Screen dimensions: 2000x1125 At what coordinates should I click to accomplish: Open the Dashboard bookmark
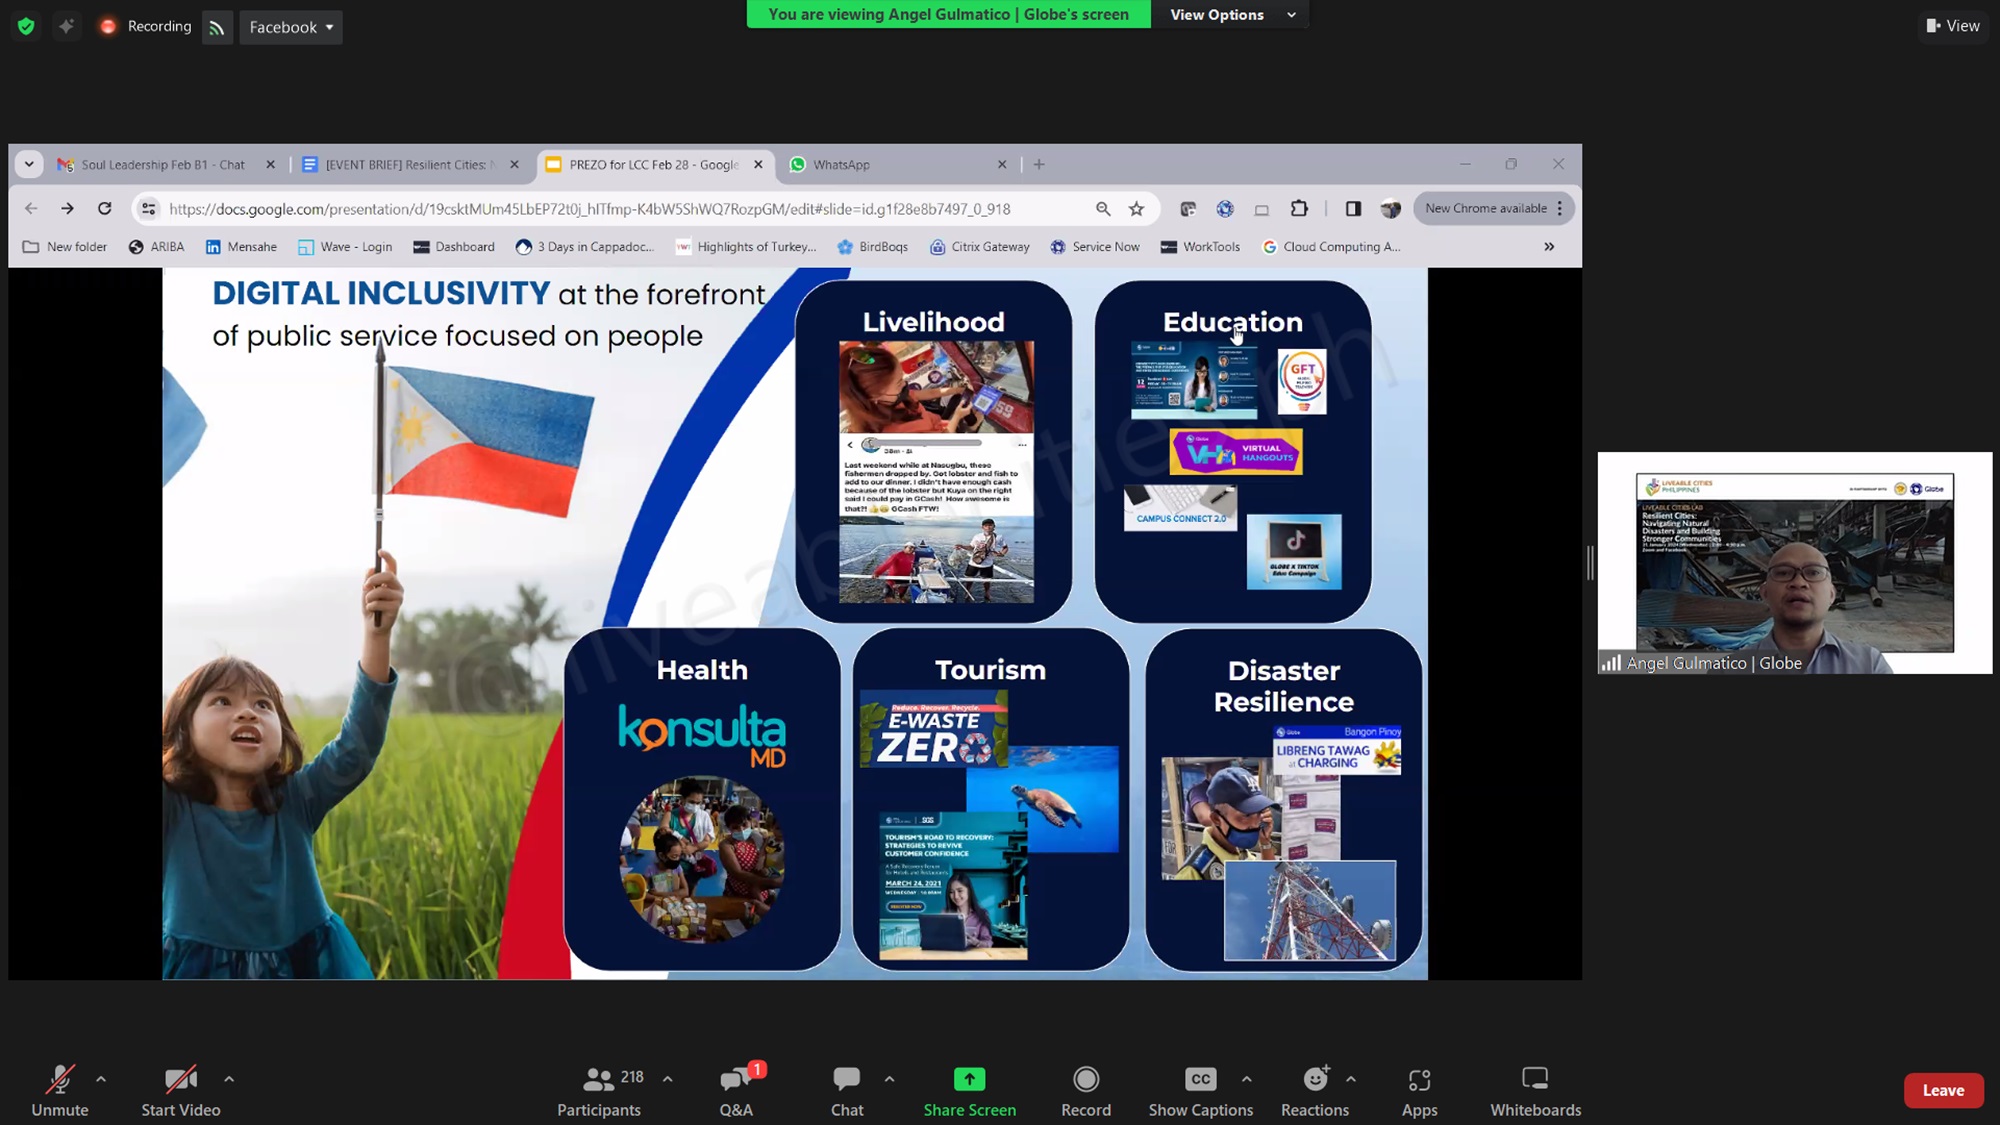(454, 247)
